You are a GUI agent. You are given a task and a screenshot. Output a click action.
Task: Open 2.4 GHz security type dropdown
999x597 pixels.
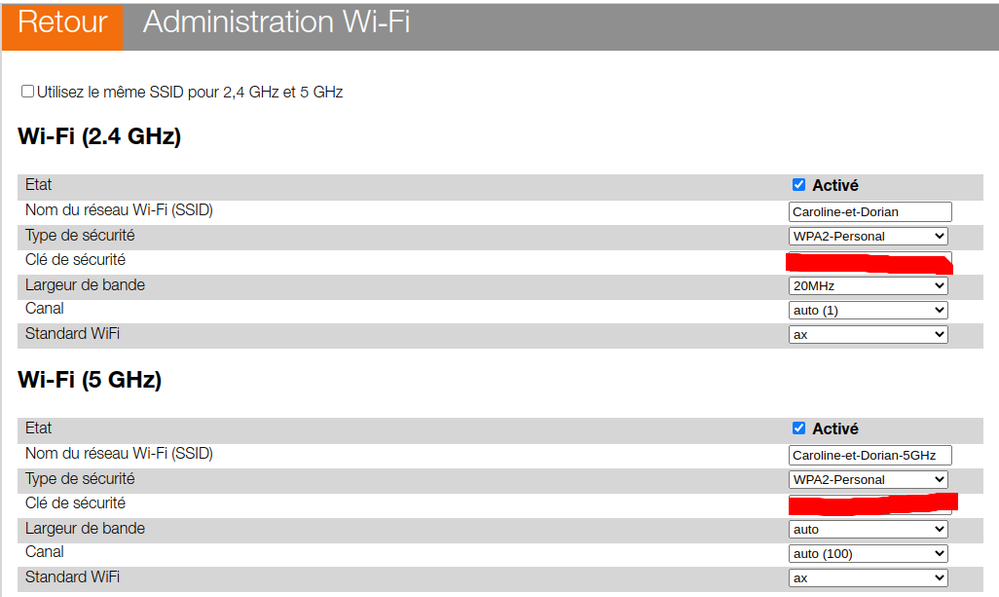tap(867, 236)
